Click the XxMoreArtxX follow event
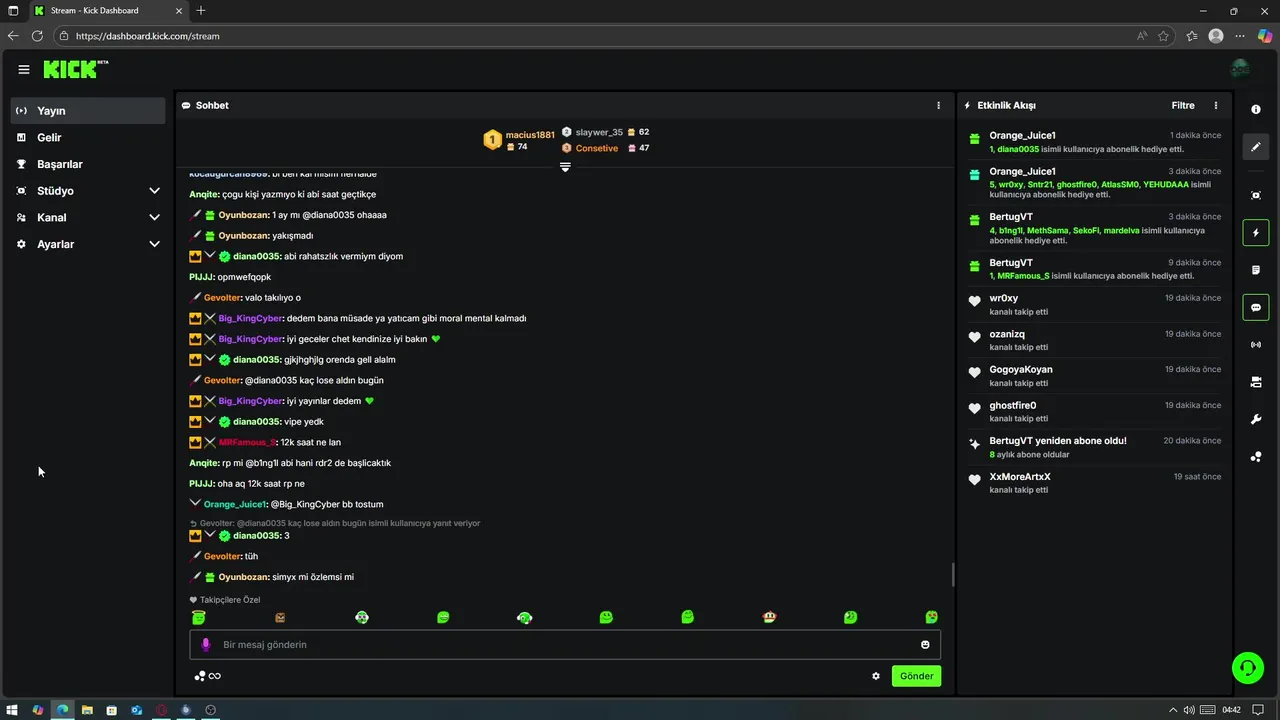The height and width of the screenshot is (720, 1280). (x=1094, y=482)
